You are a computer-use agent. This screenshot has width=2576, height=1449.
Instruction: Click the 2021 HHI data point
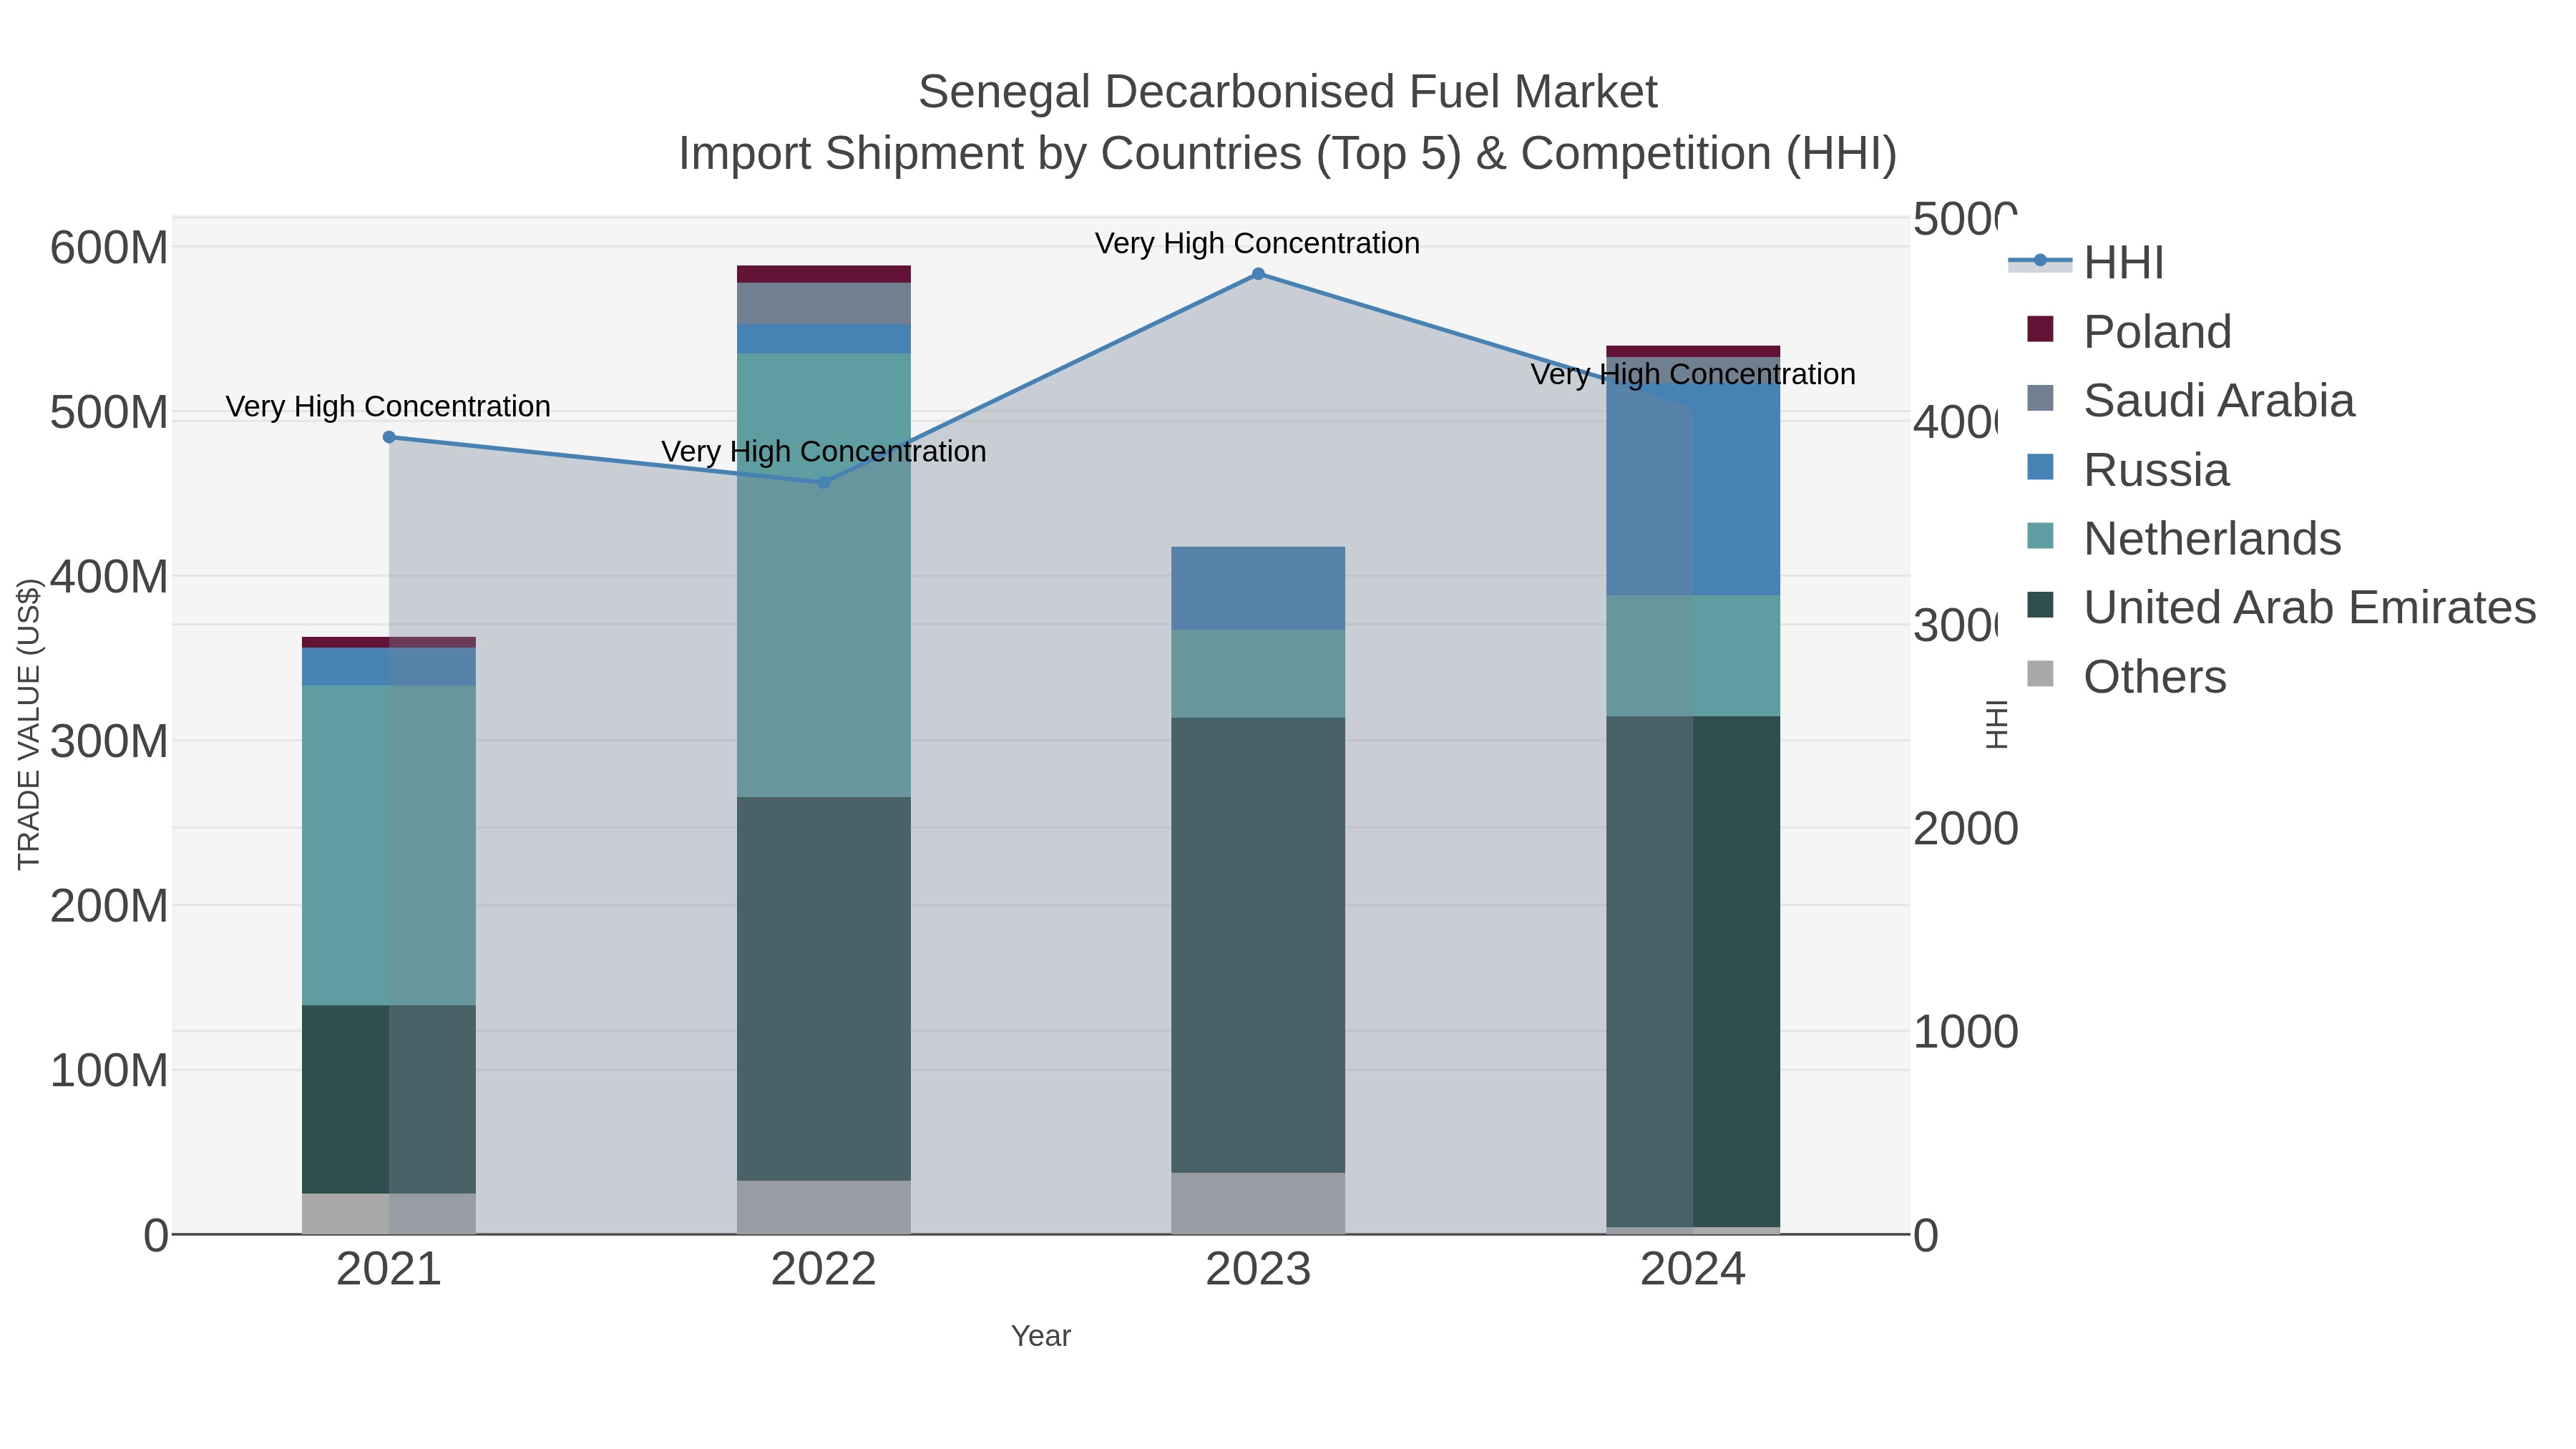389,437
